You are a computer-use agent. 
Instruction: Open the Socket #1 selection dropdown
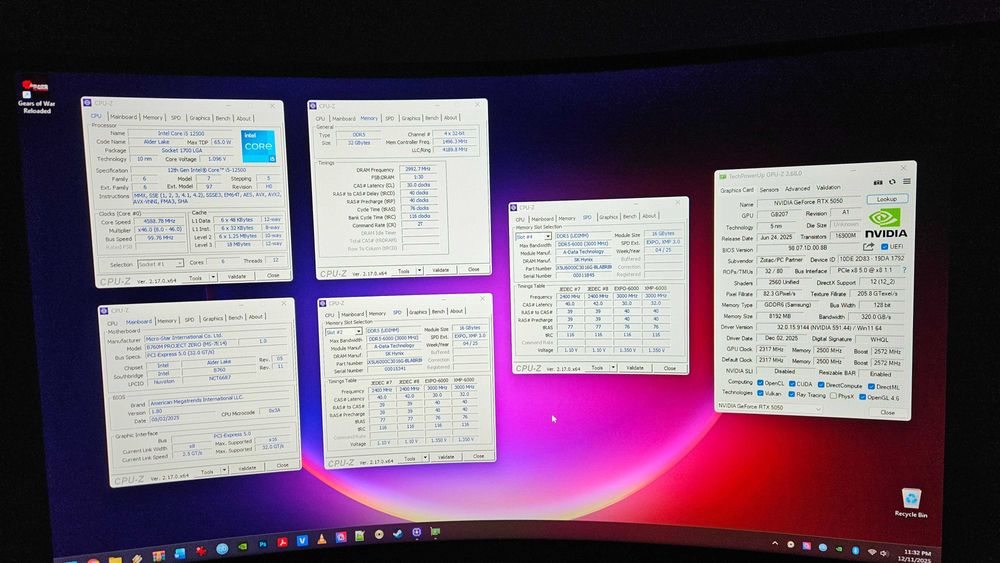161,263
